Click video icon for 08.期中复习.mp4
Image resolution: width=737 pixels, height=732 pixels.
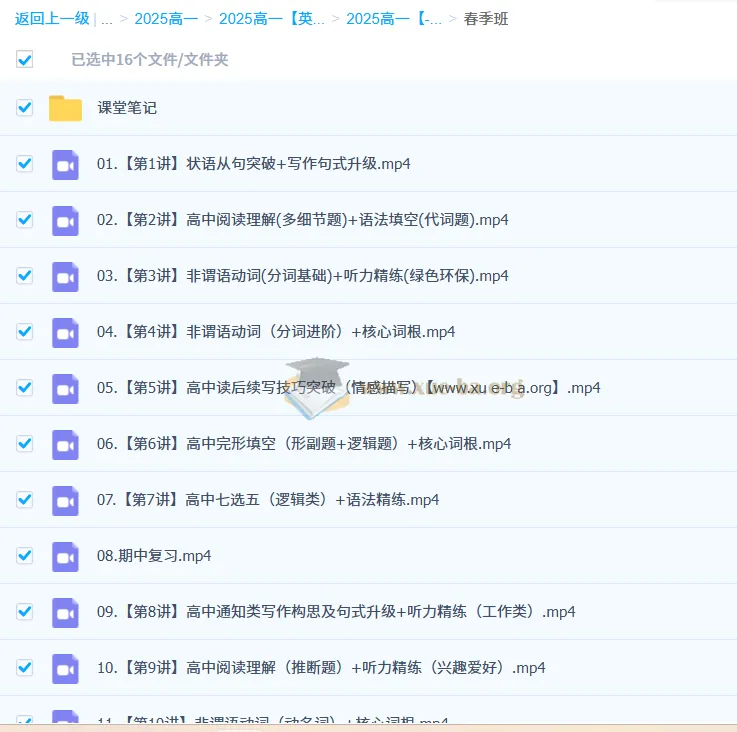coord(65,556)
